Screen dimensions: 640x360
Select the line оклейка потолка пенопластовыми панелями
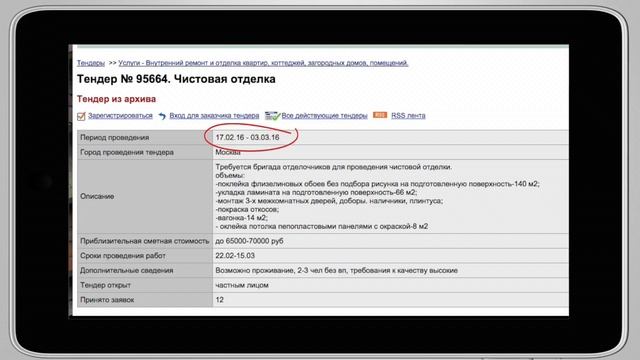[322, 227]
